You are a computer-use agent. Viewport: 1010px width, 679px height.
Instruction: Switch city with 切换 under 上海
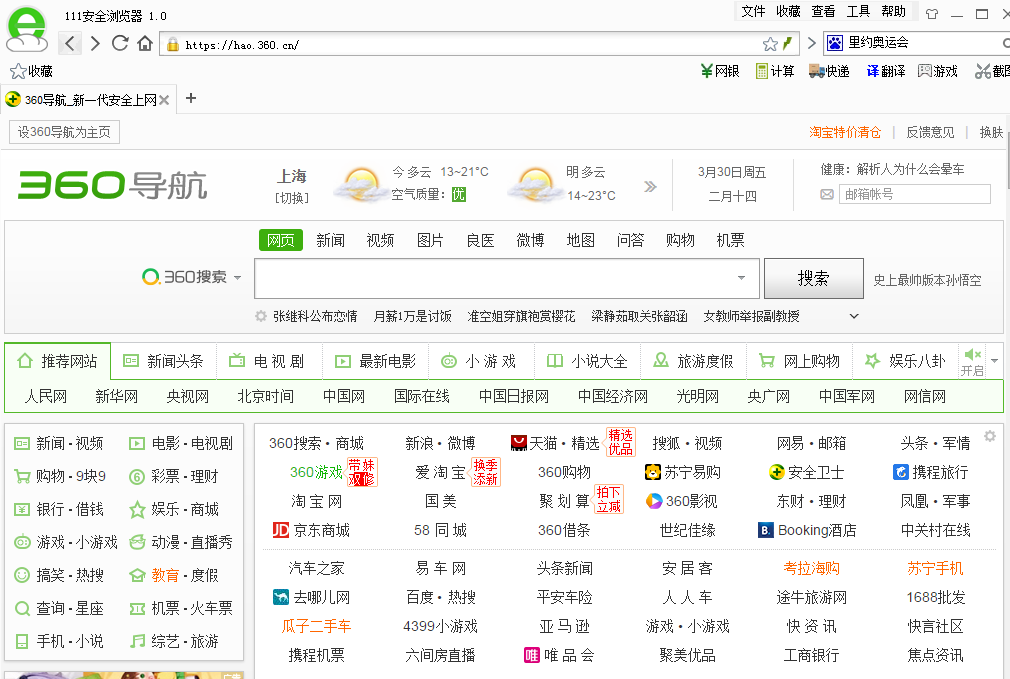point(292,198)
